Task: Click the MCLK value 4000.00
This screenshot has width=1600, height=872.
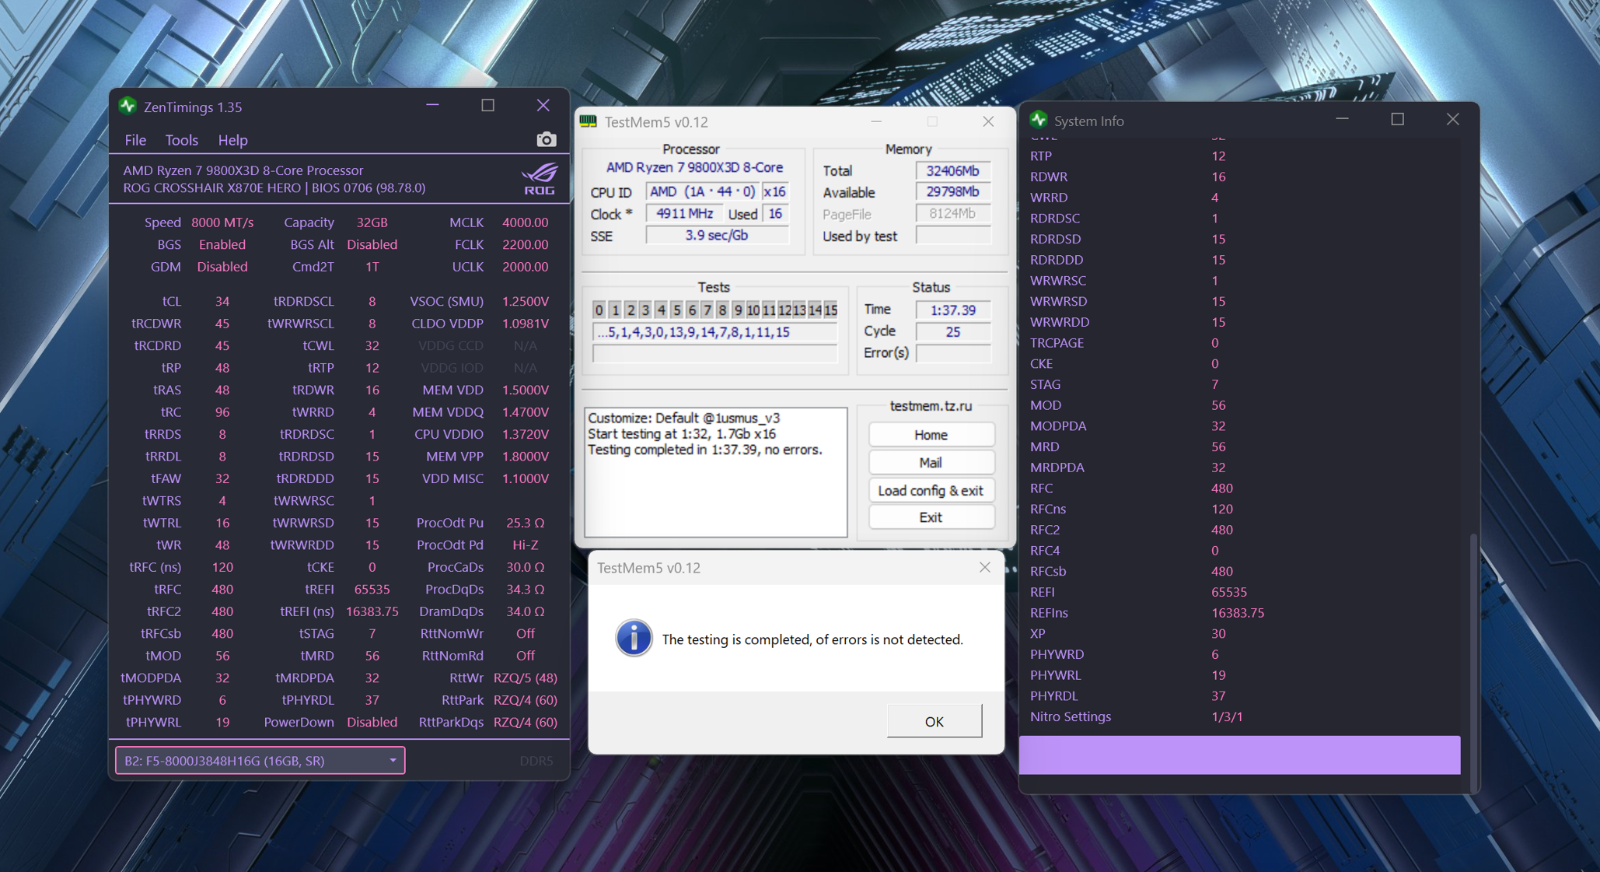Action: [525, 223]
